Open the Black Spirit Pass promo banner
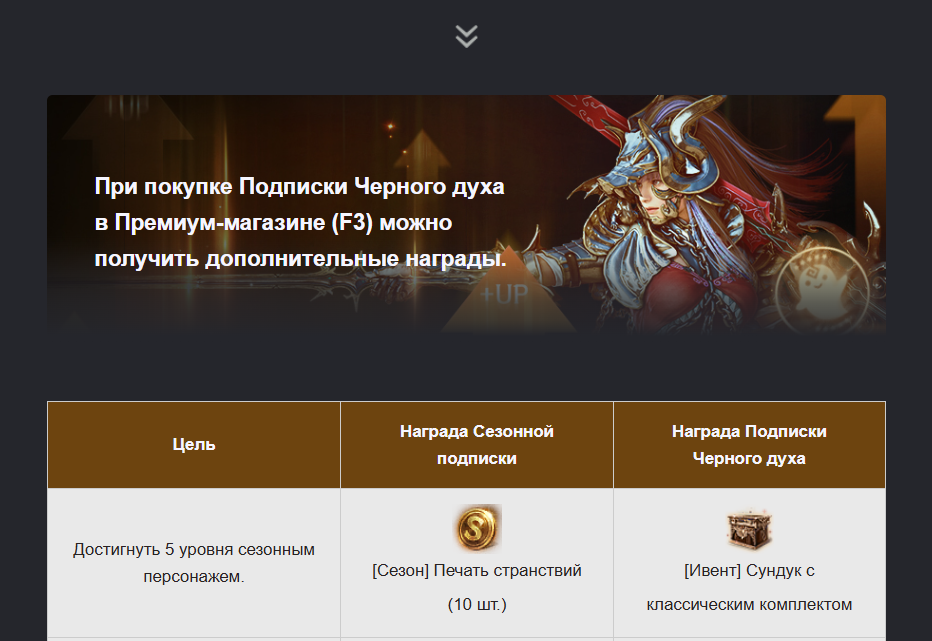The height and width of the screenshot is (641, 932). (x=467, y=214)
